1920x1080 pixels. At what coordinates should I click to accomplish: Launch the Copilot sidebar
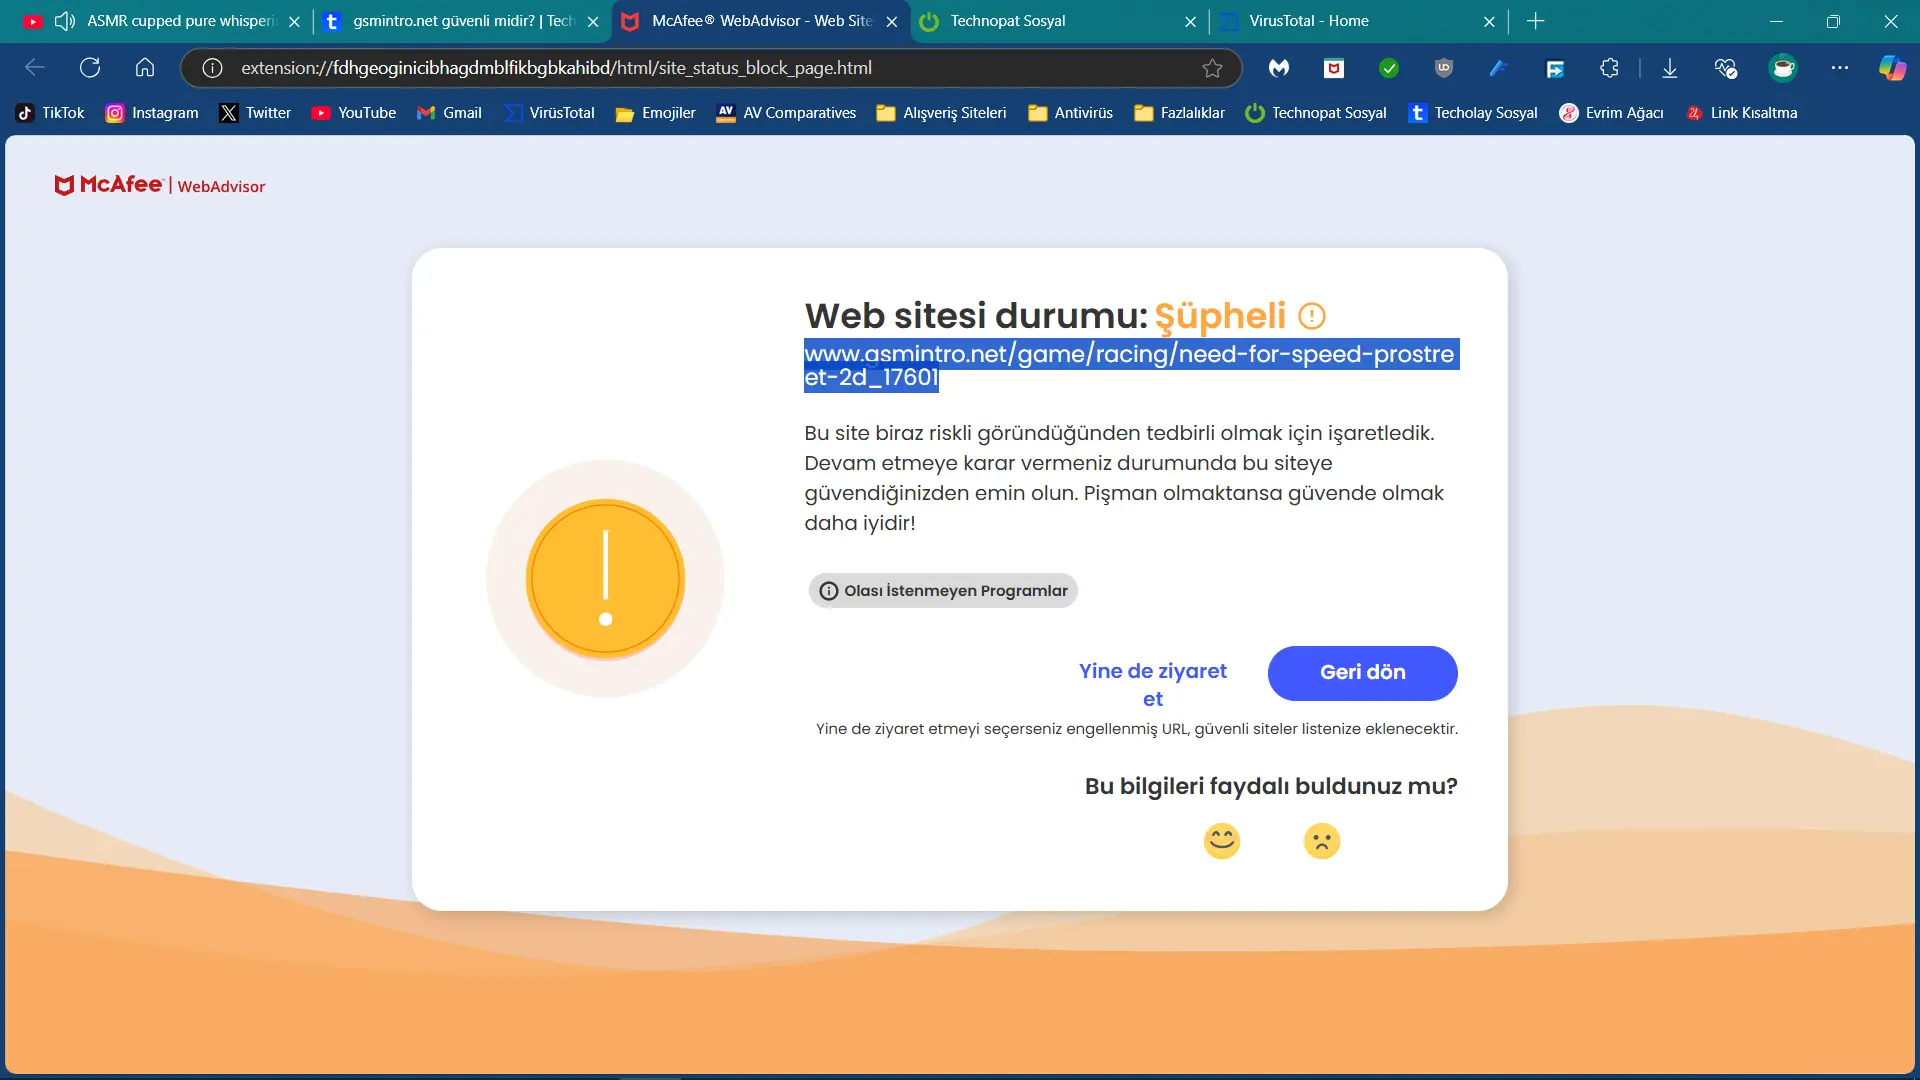click(x=1892, y=68)
